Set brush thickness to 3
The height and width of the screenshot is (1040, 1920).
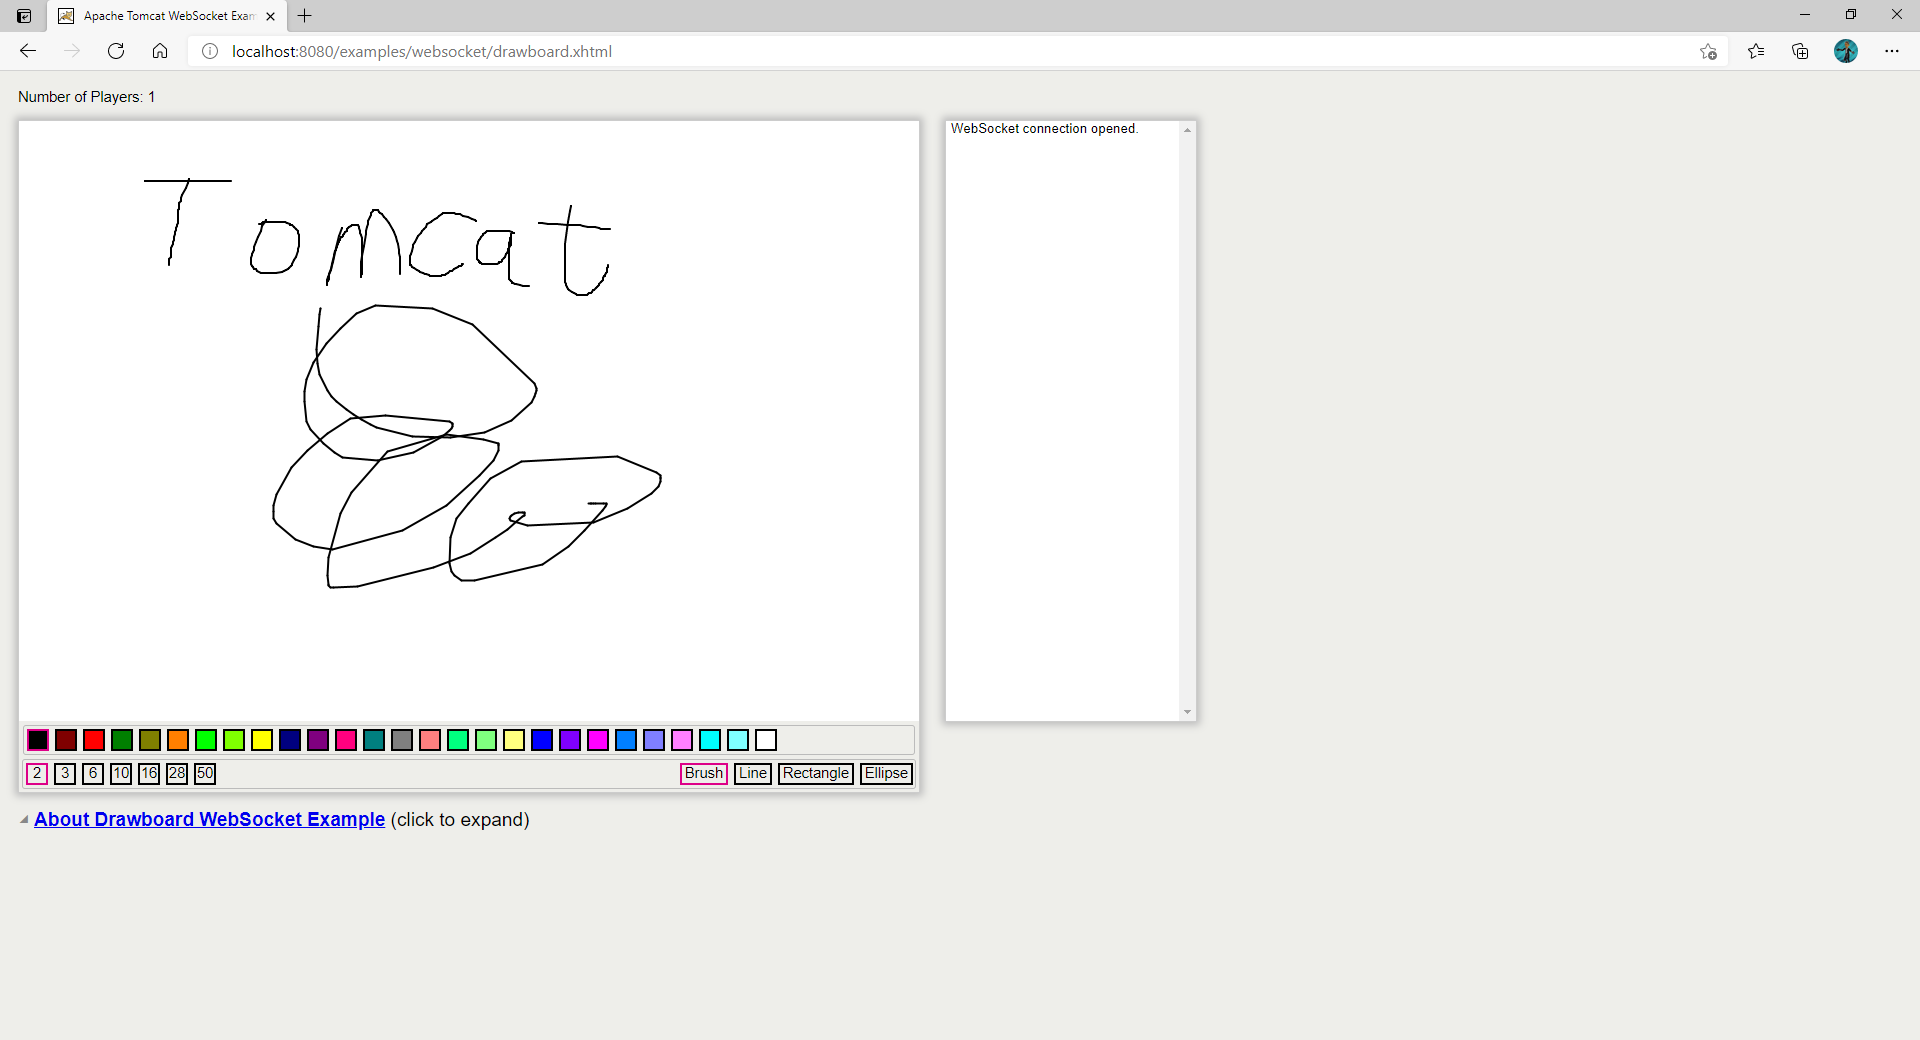[65, 773]
